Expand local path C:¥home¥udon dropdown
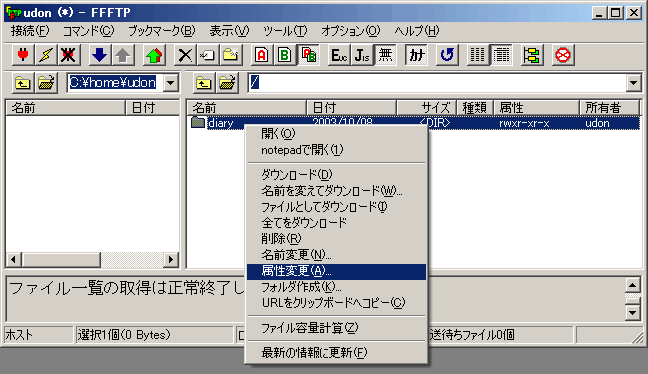The height and width of the screenshot is (374, 648). coord(171,83)
